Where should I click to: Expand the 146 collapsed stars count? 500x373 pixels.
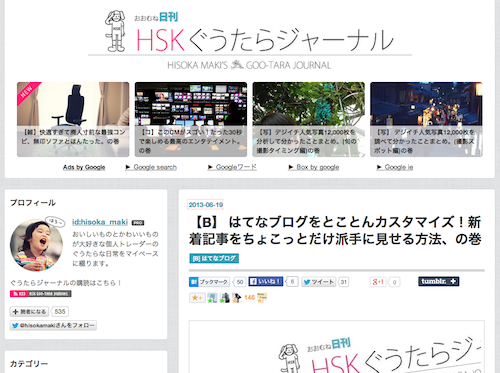(x=249, y=297)
